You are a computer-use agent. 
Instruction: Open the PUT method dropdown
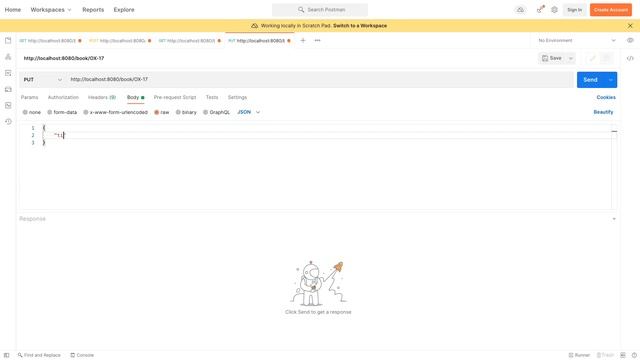tap(42, 80)
